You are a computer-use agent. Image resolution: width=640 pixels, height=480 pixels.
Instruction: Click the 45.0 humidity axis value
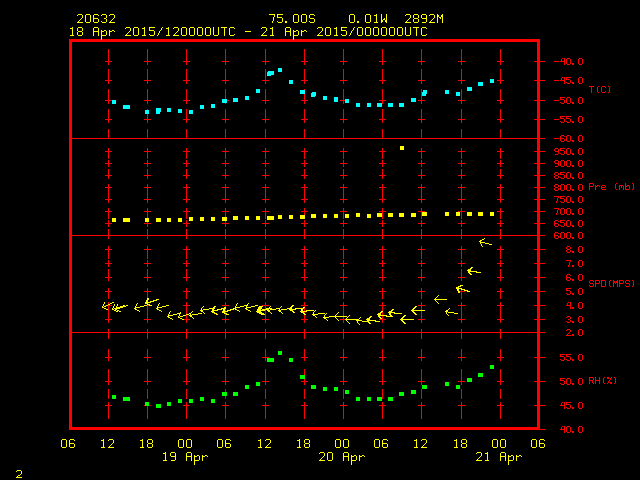pos(571,406)
